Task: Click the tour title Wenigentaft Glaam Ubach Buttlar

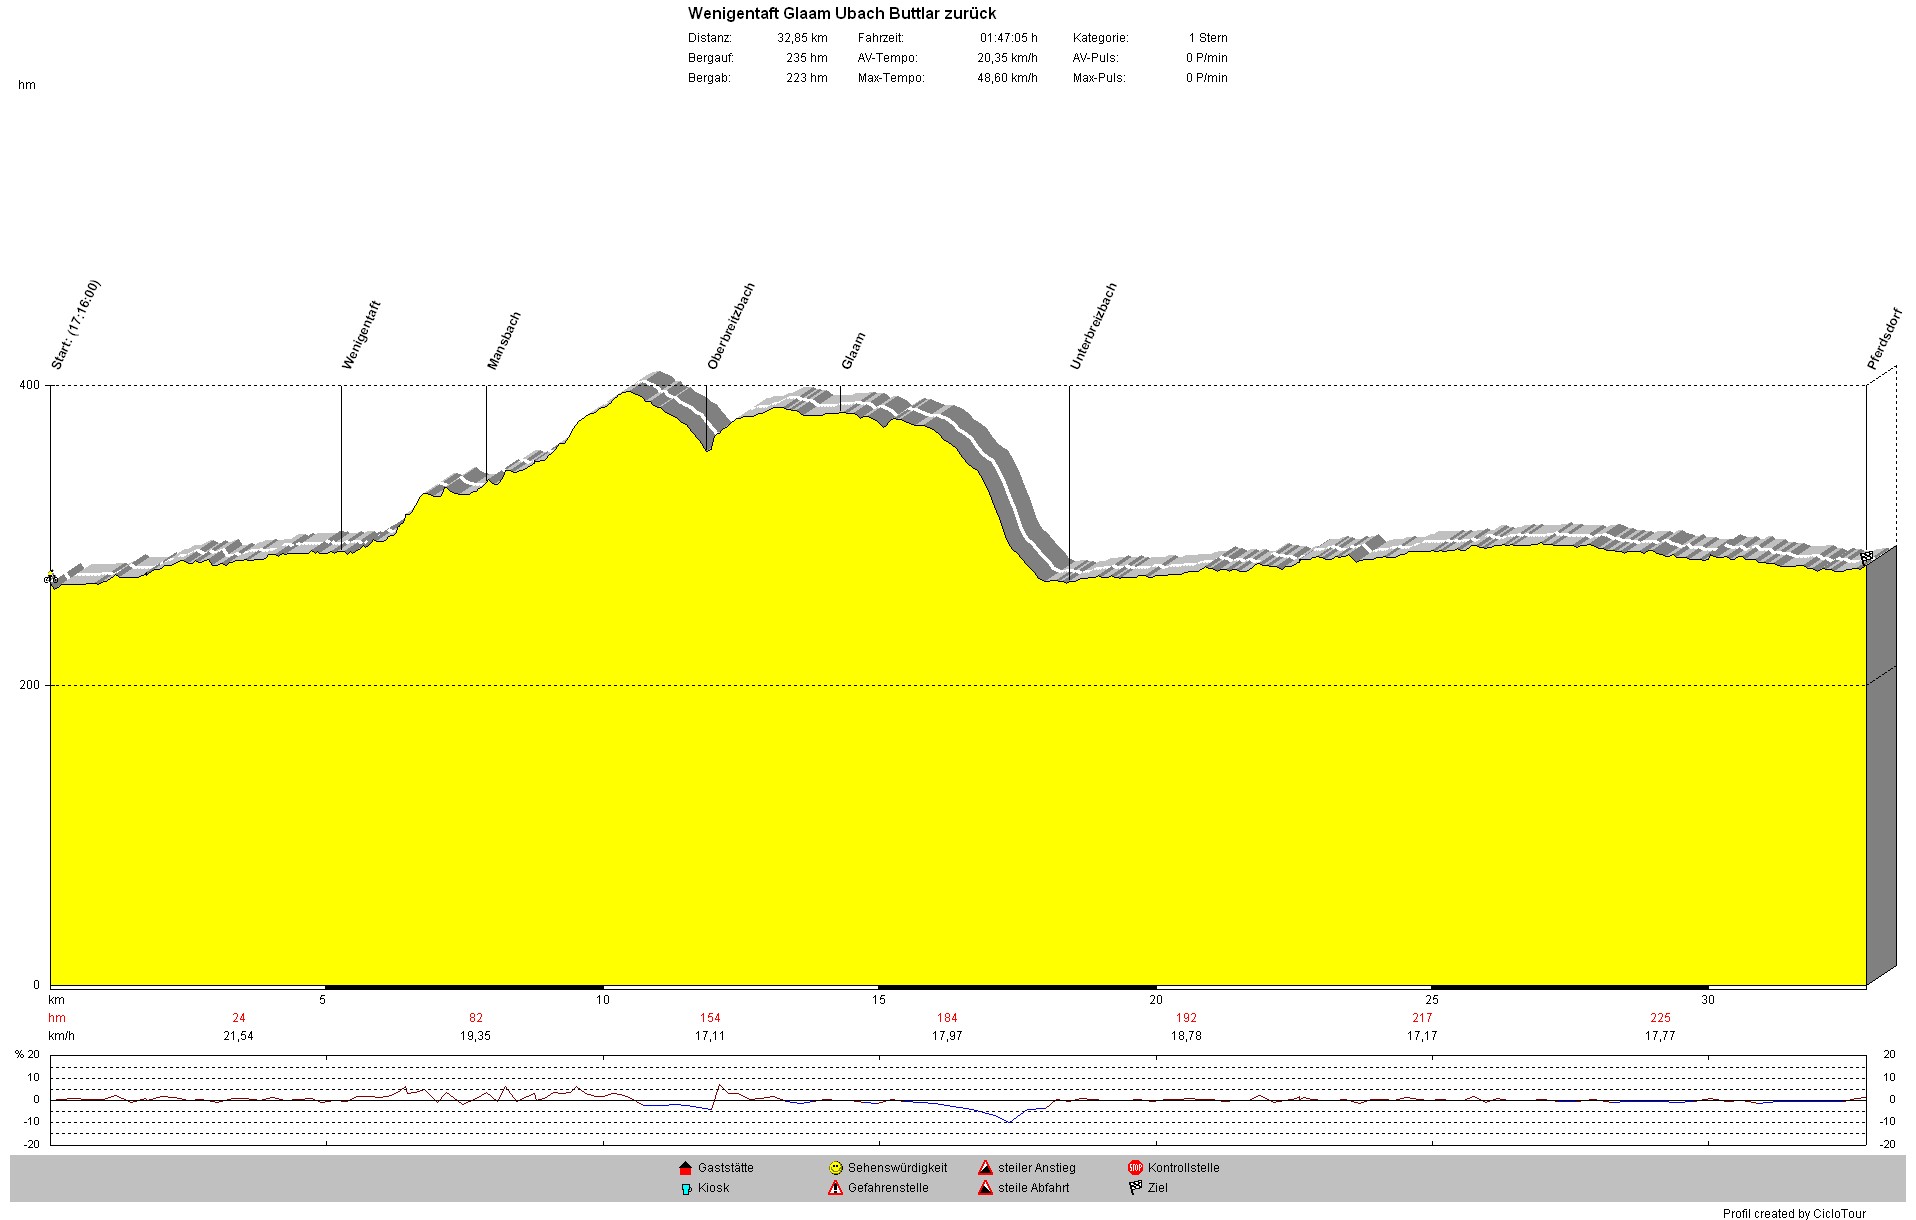Action: click(x=842, y=14)
